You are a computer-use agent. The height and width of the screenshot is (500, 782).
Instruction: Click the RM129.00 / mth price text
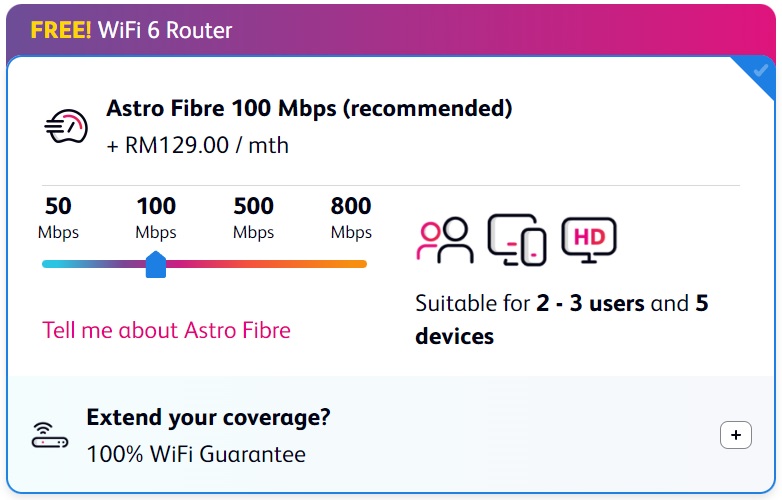pos(197,146)
